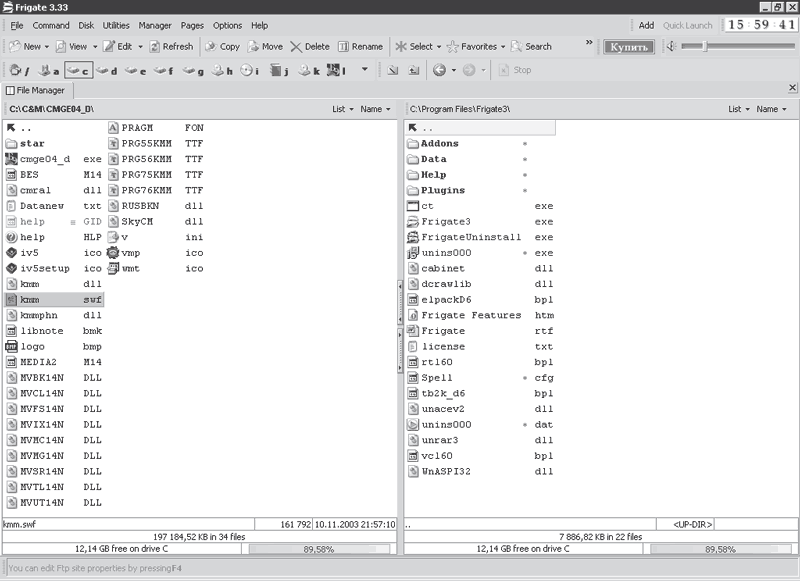The image size is (800, 581).
Task: Select the Plugins folder in right panel
Action: [442, 190]
